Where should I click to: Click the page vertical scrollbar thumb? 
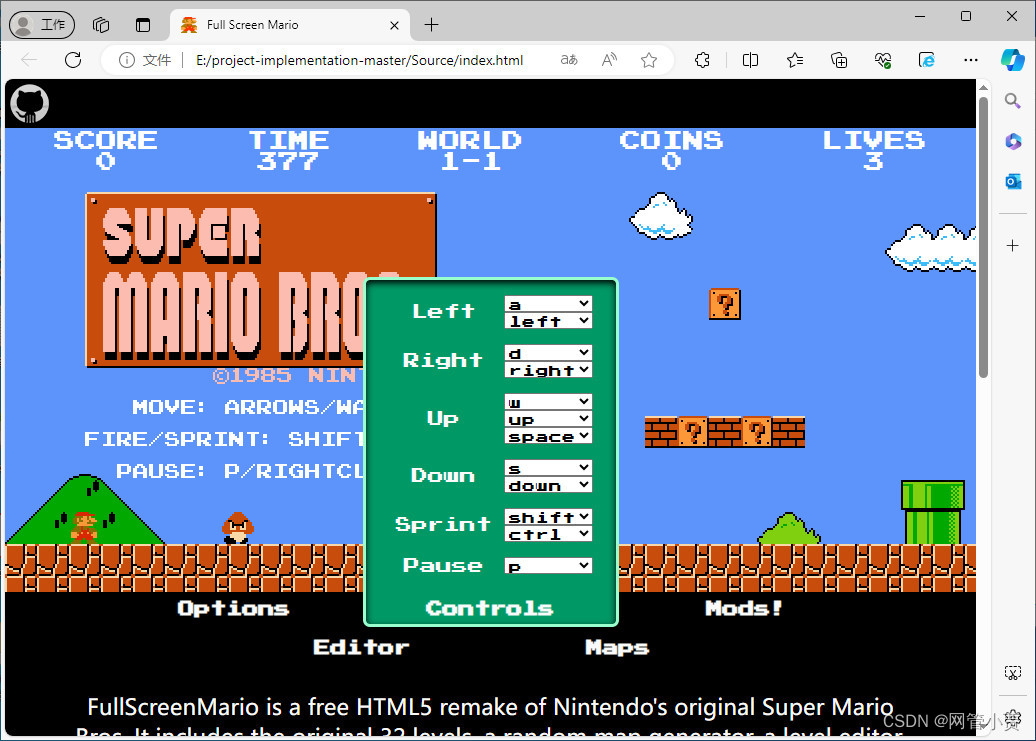pyautogui.click(x=983, y=236)
